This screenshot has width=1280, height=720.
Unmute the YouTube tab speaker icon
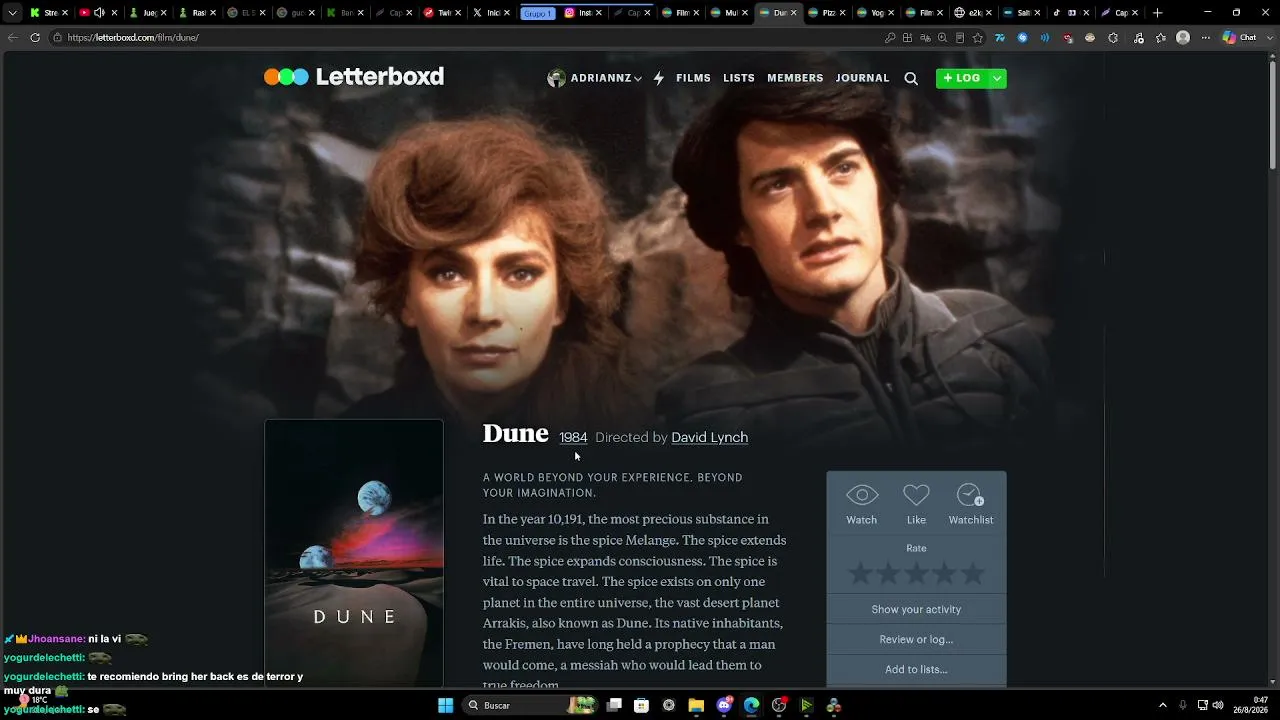(x=99, y=13)
